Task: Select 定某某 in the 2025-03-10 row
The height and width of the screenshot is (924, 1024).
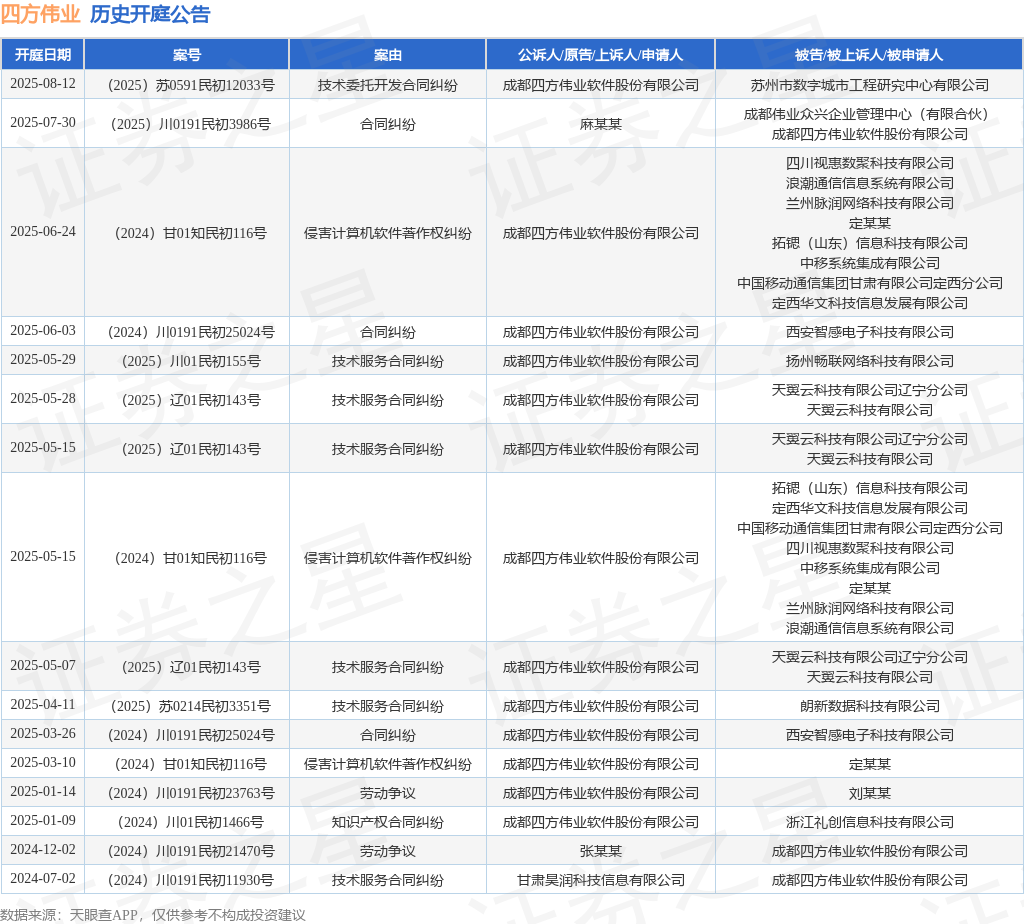Action: pos(870,764)
